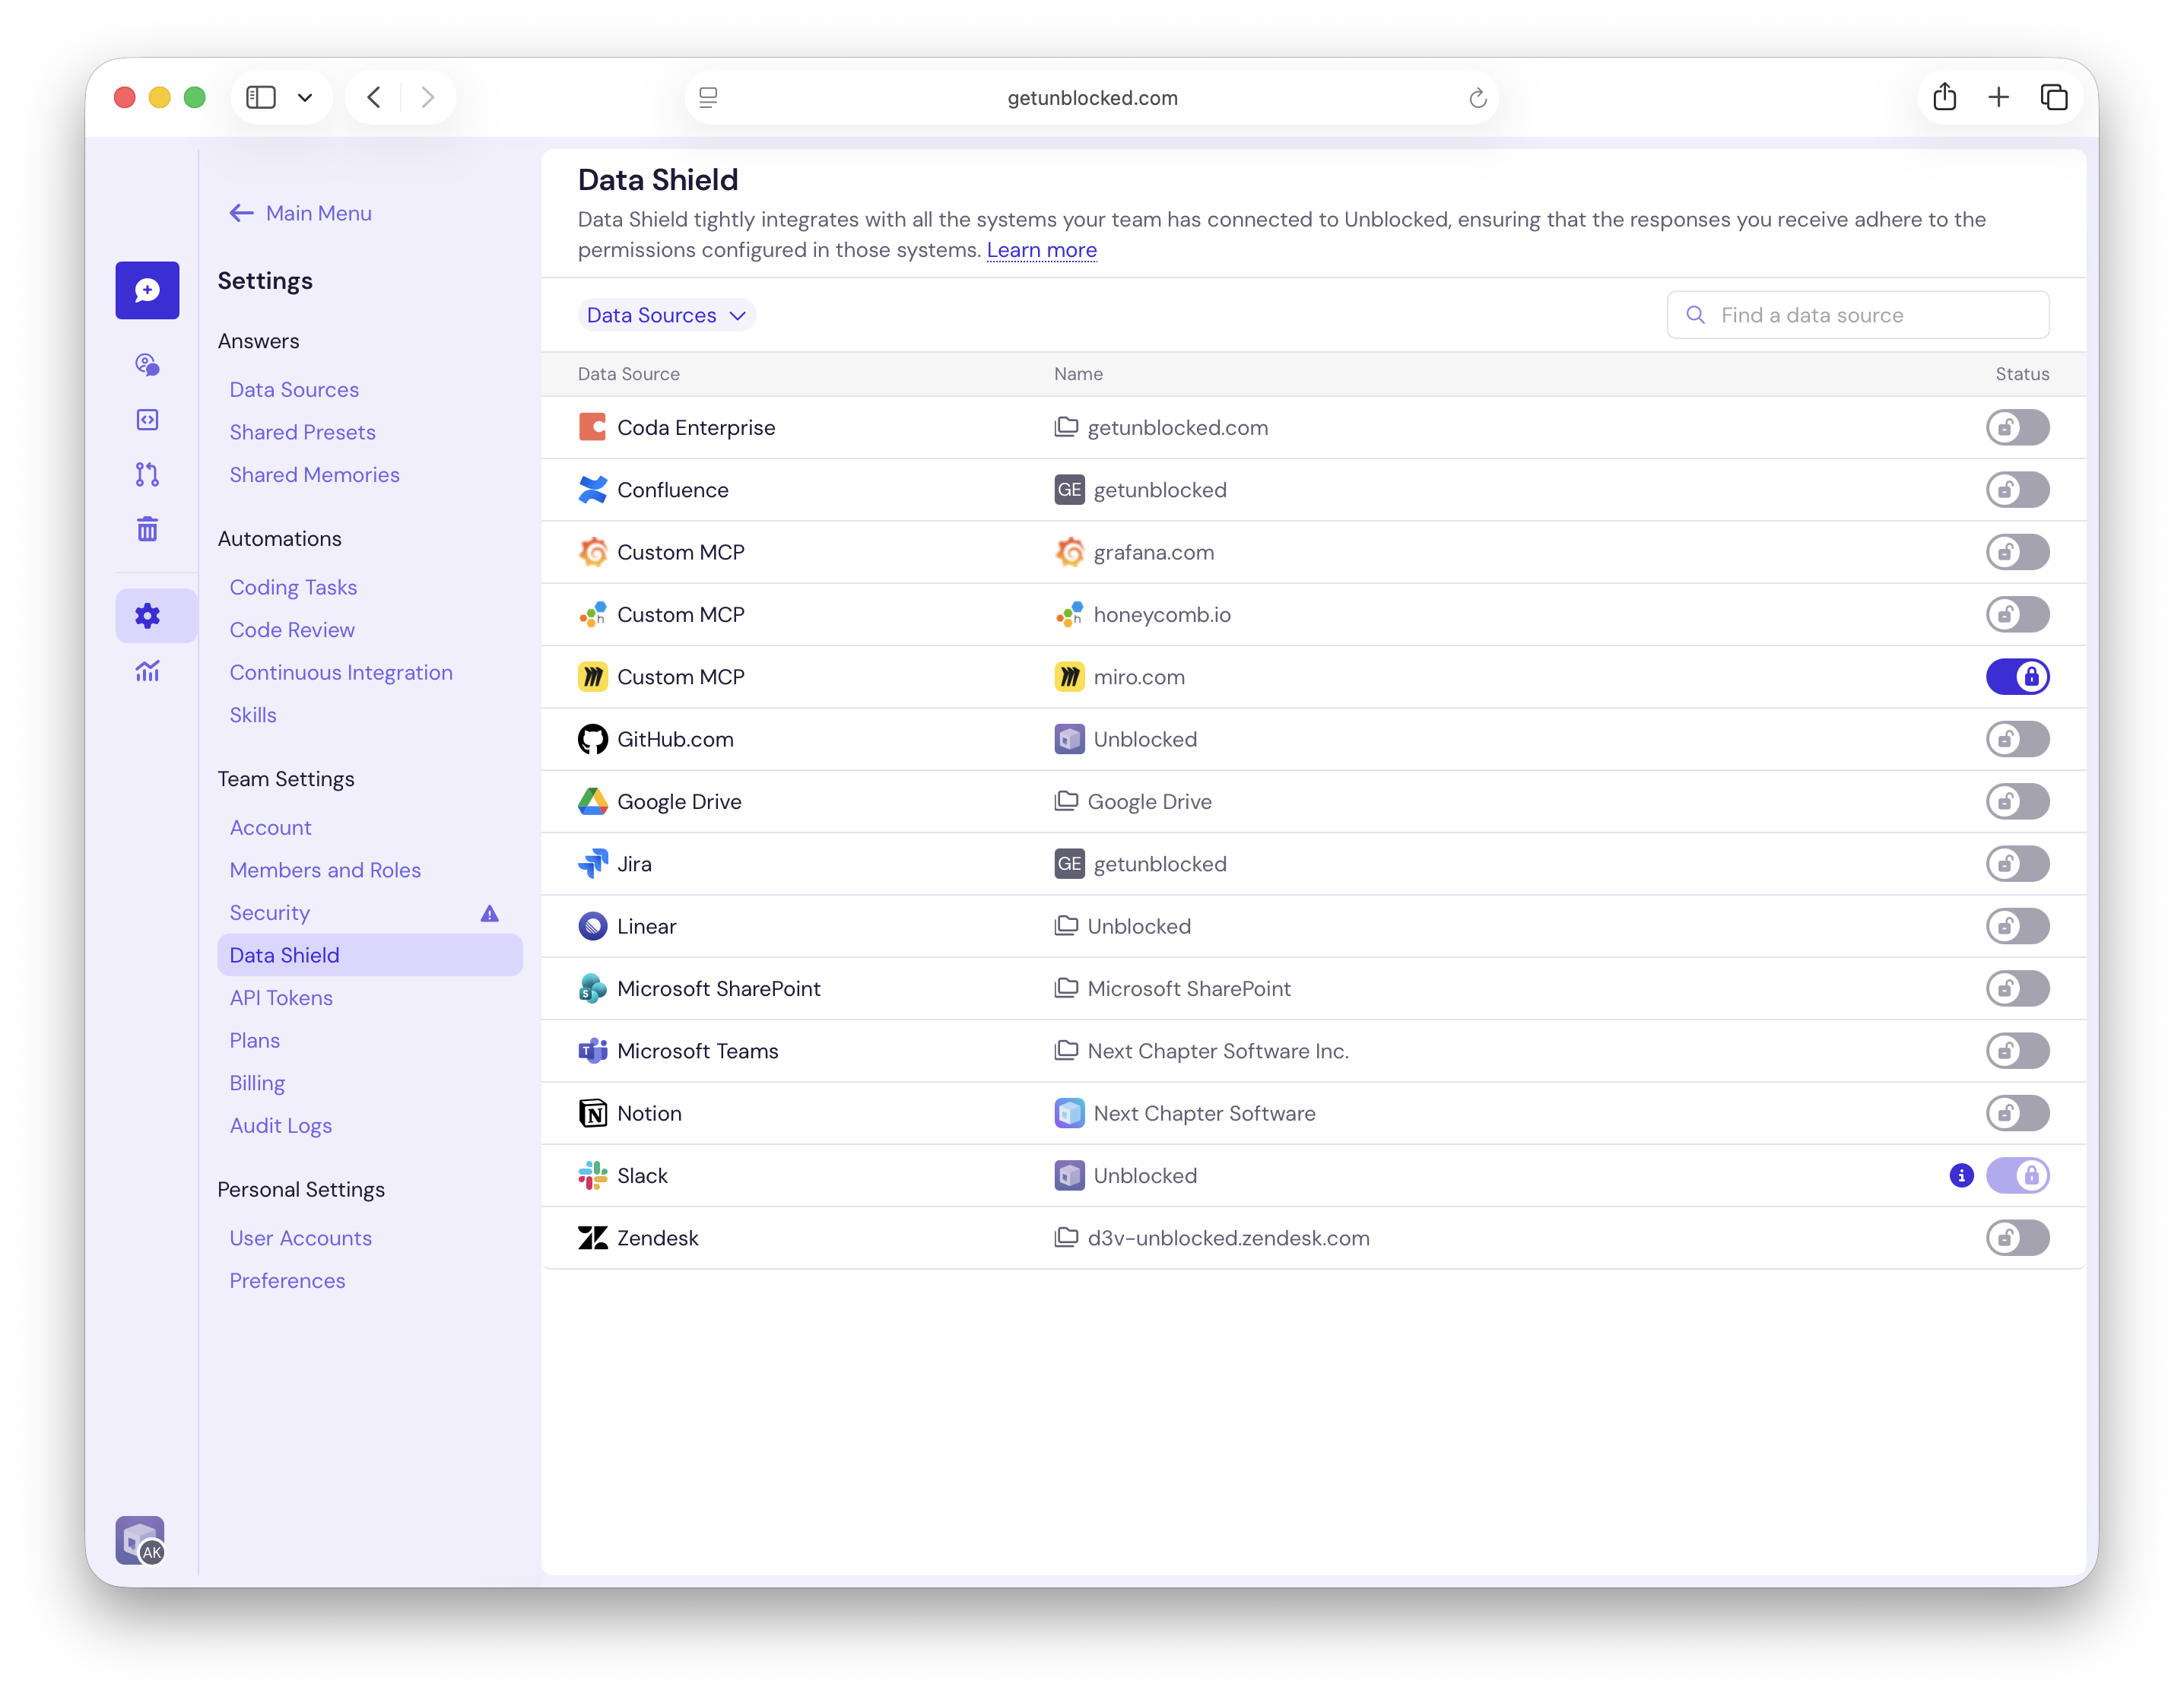The width and height of the screenshot is (2184, 1700).
Task: Click the pull request icon in left rail
Action: coord(147,474)
